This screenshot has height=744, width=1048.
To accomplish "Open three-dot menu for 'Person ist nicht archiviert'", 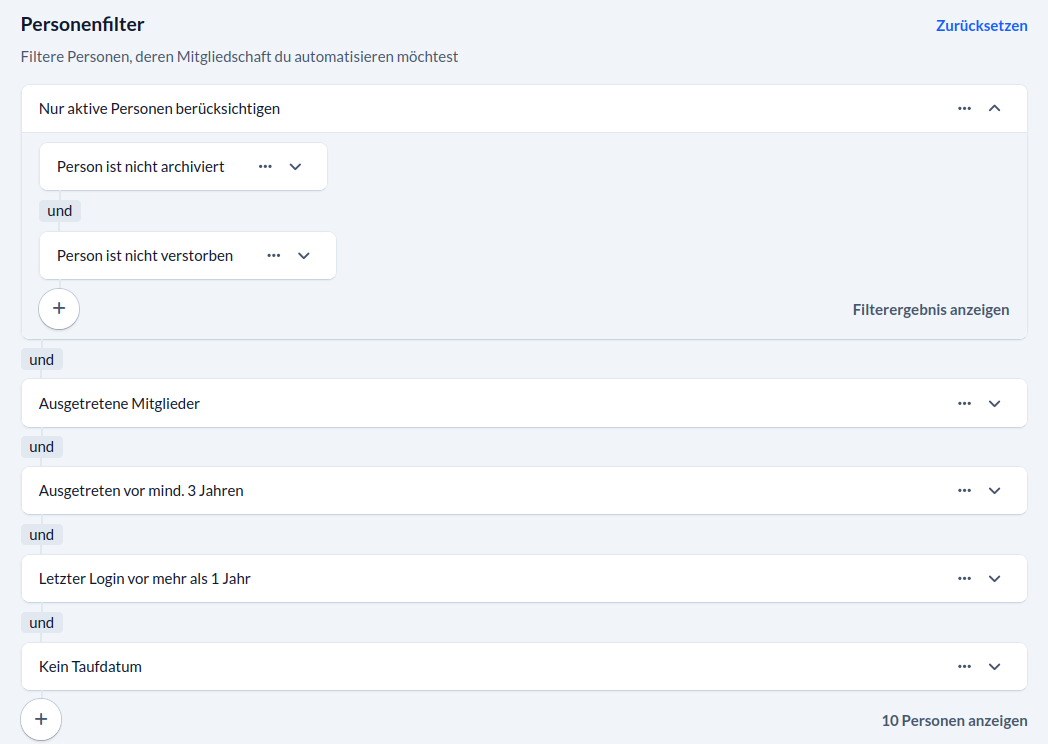I will (x=265, y=166).
